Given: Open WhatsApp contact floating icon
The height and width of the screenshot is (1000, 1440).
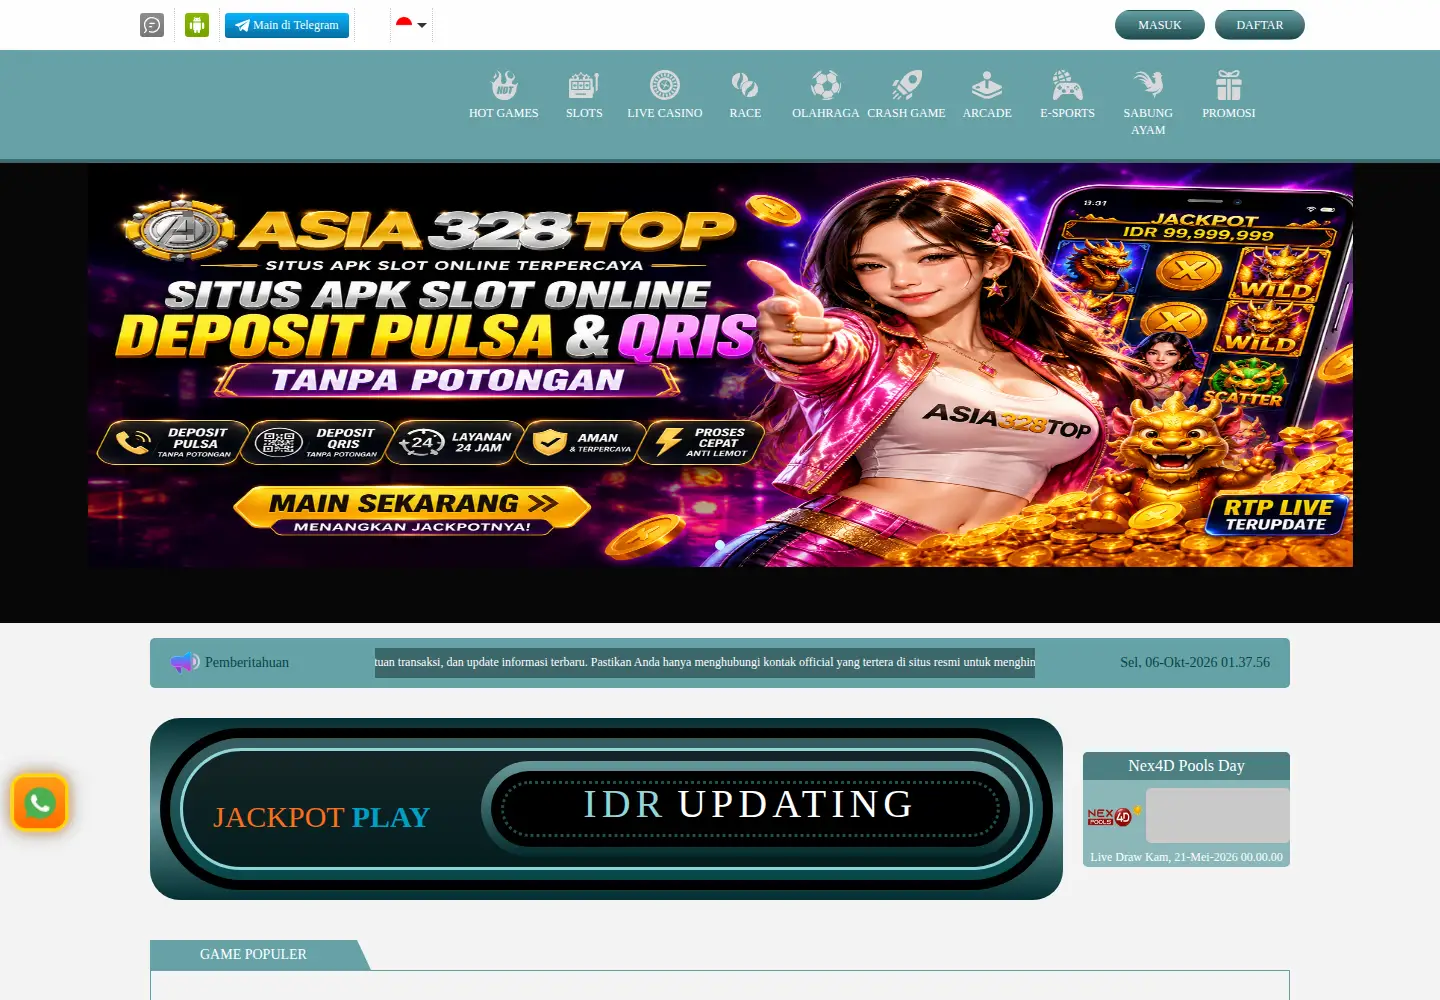Looking at the screenshot, I should [x=40, y=803].
